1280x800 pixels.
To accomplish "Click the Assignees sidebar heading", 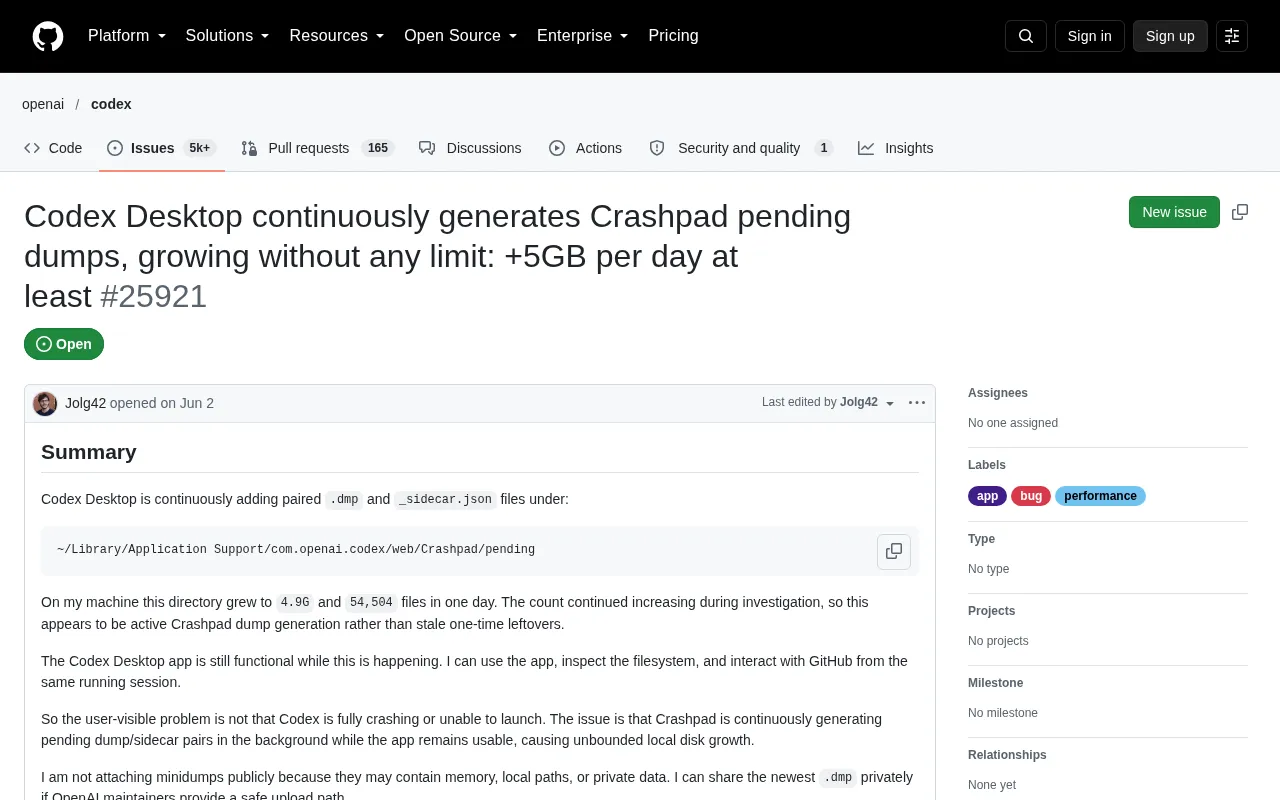I will point(998,393).
